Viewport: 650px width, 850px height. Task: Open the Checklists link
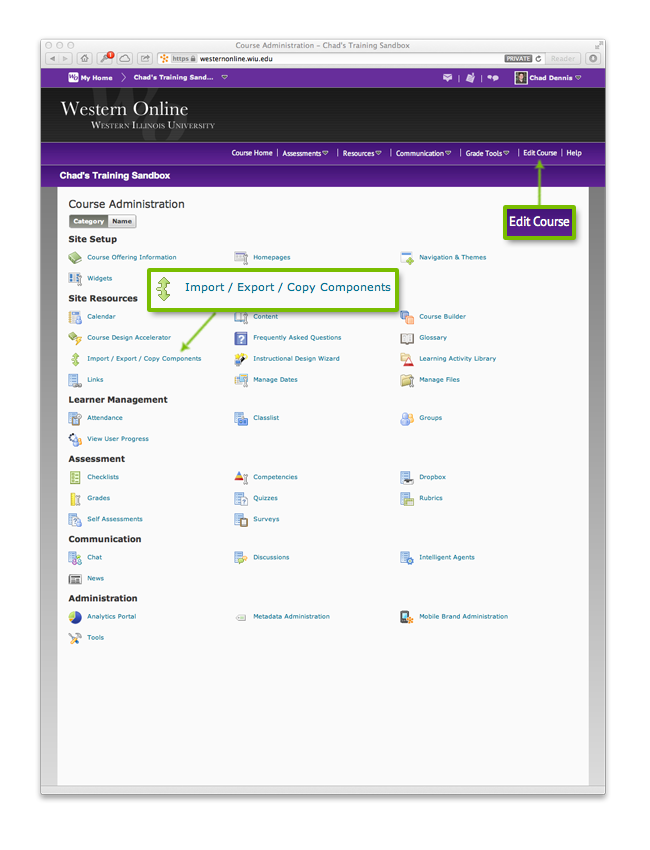[103, 477]
